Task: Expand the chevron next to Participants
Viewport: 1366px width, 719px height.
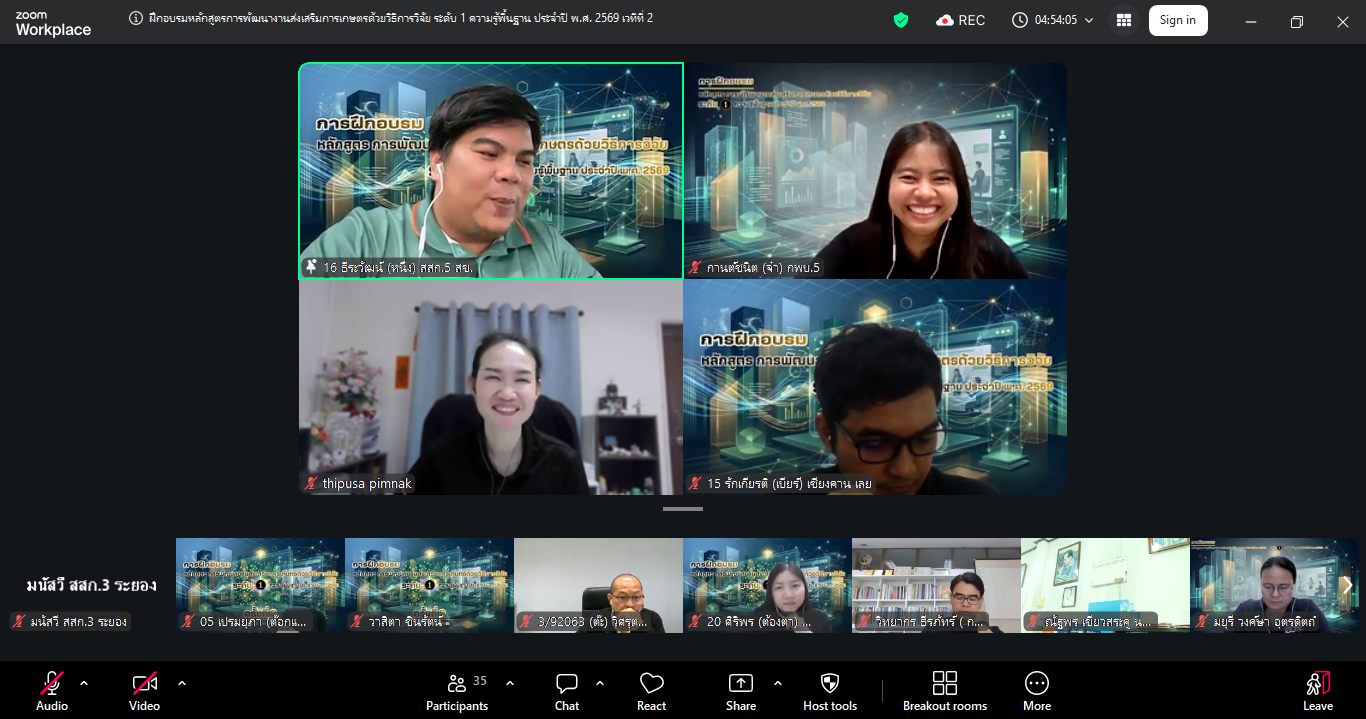Action: pos(510,683)
